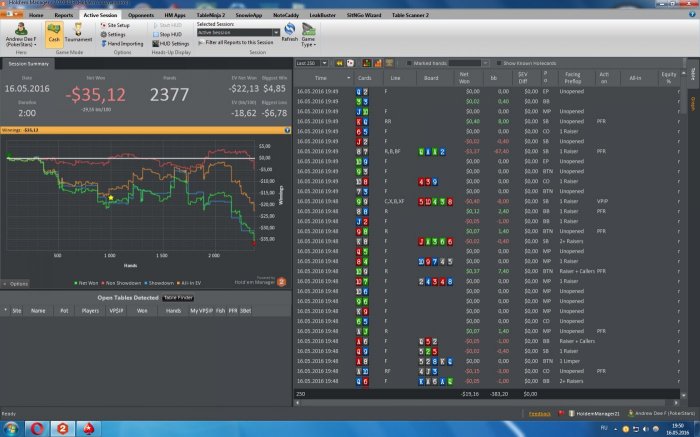Click the Net Won legend color marker

(77, 284)
